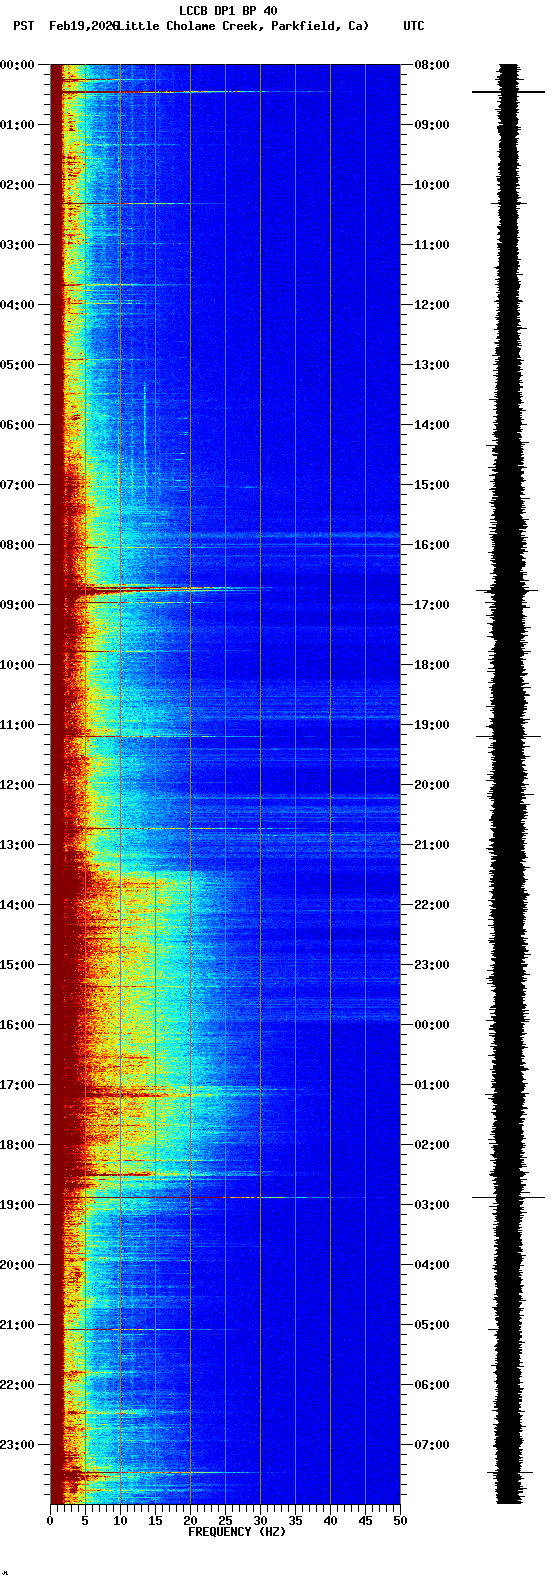Click the seismogram spike near 18:50 PST
The width and height of the screenshot is (552, 1584).
pyautogui.click(x=509, y=1197)
